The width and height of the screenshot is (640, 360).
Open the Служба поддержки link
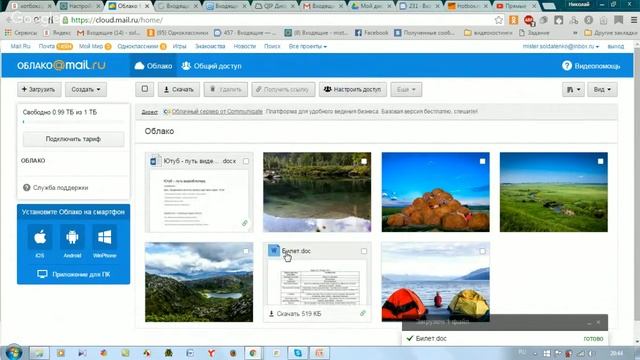coord(60,188)
